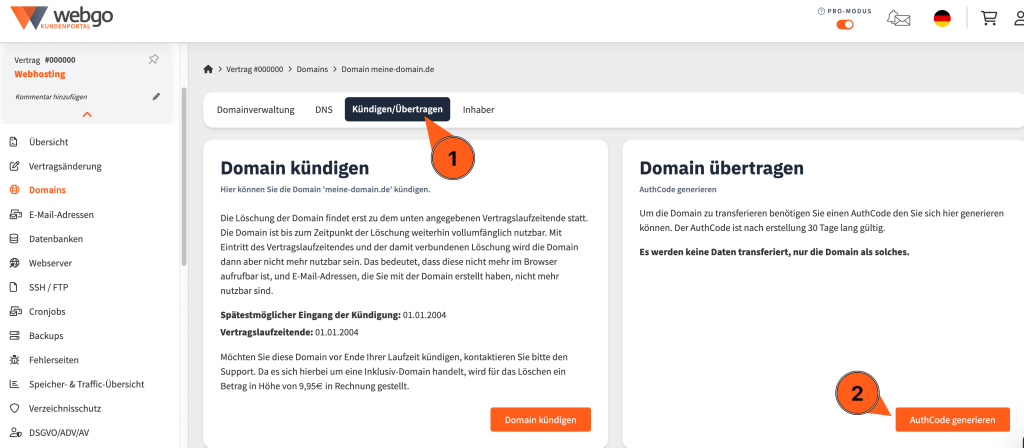The width and height of the screenshot is (1024, 448).
Task: Click the Webhosting contract title
Action: click(x=40, y=74)
